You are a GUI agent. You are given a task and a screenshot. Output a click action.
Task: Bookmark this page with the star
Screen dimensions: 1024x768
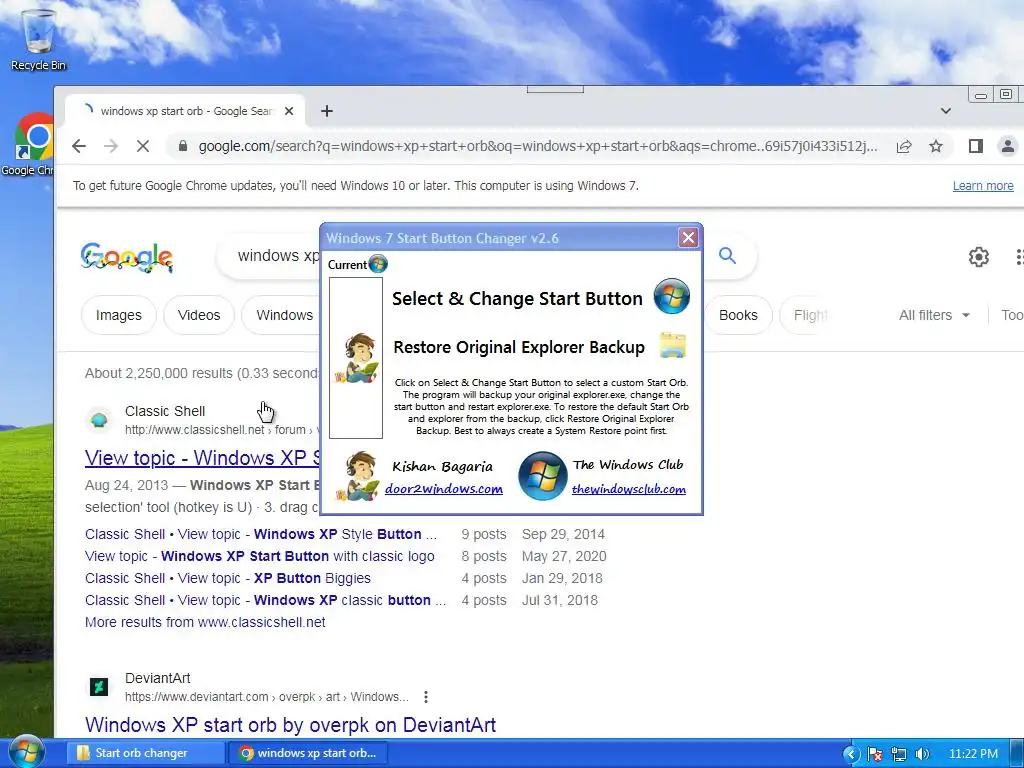[936, 146]
